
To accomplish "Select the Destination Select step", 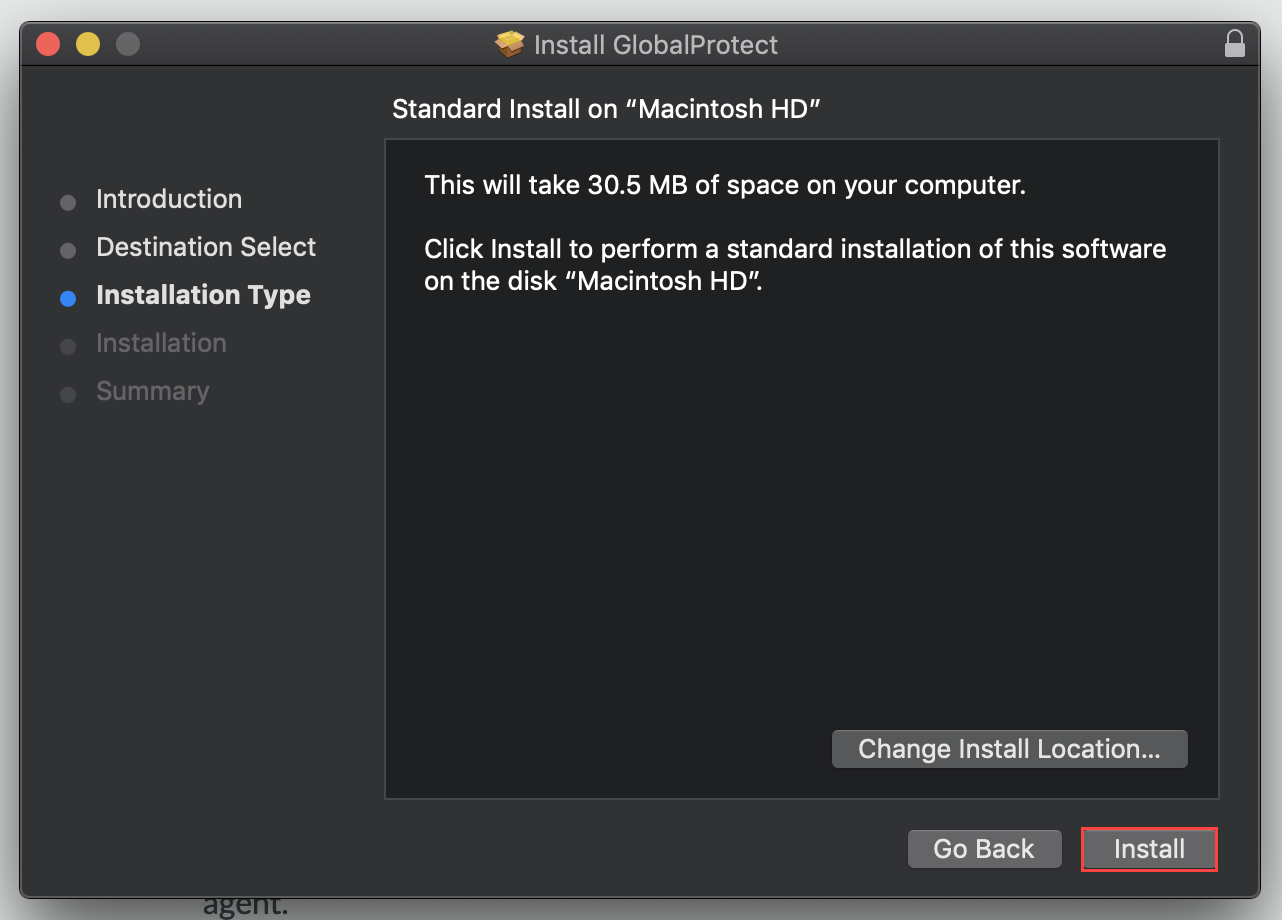I will click(x=206, y=247).
